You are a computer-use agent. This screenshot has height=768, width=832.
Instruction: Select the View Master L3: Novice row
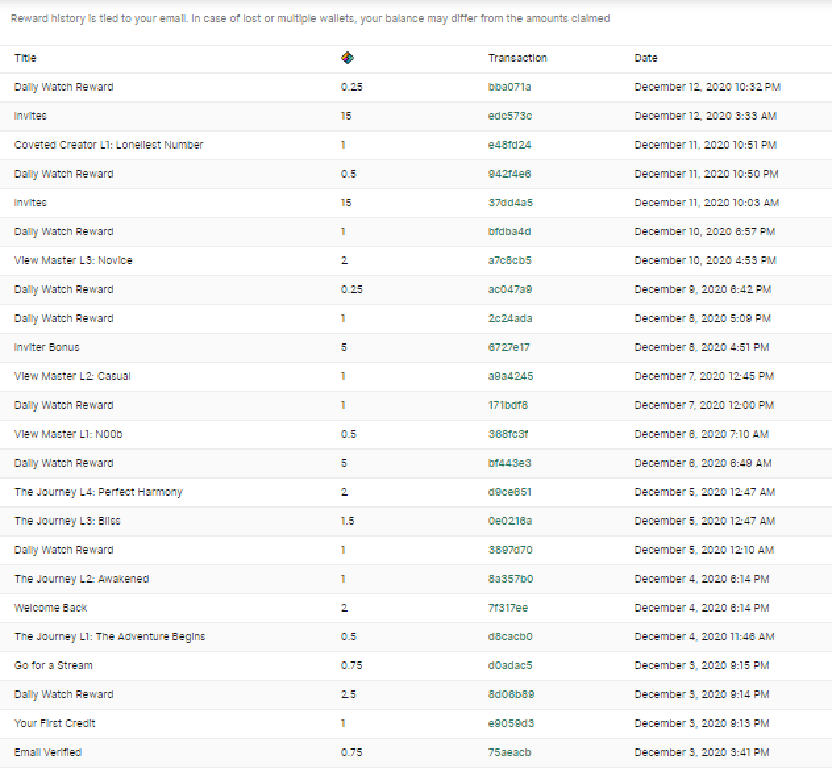tap(416, 261)
